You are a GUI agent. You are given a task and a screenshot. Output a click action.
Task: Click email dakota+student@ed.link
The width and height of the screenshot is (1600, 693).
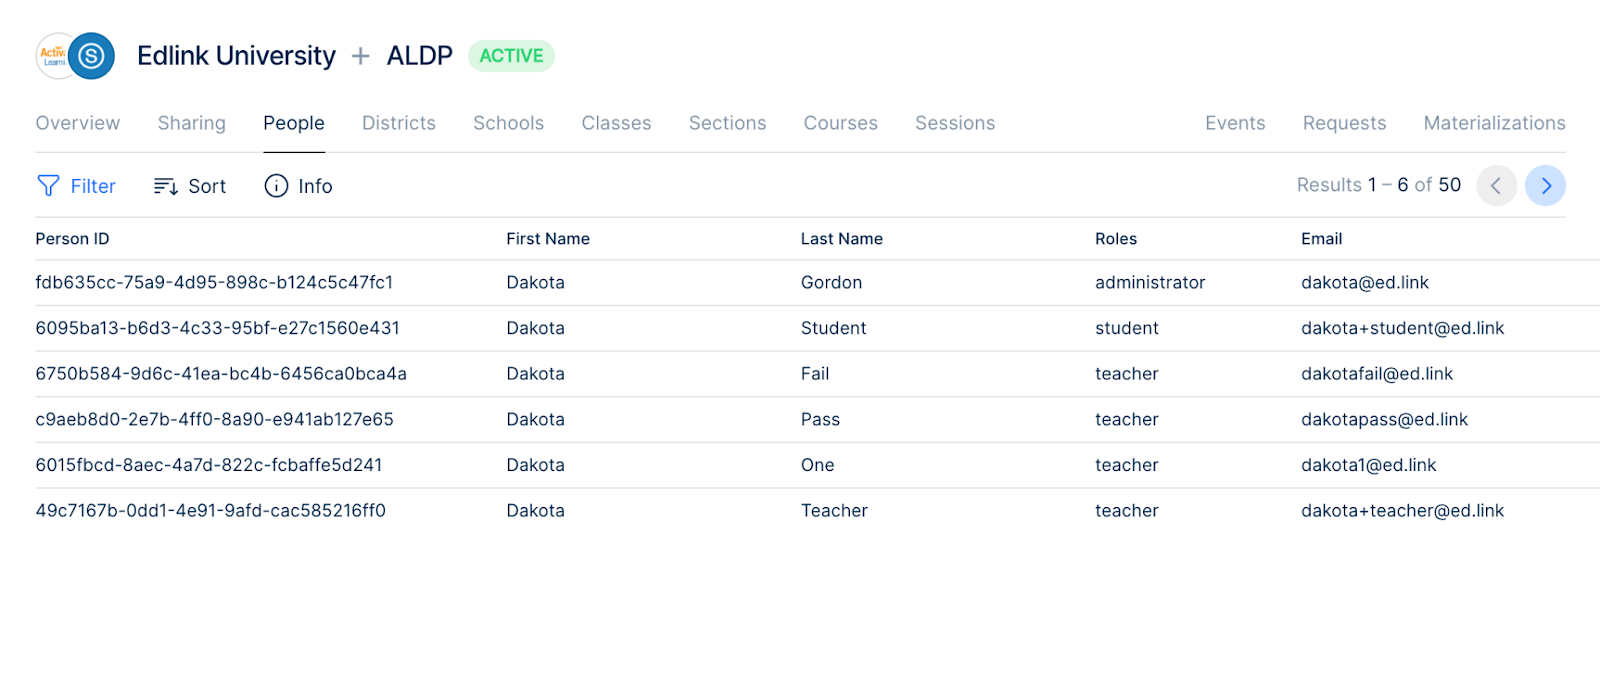pos(1402,328)
